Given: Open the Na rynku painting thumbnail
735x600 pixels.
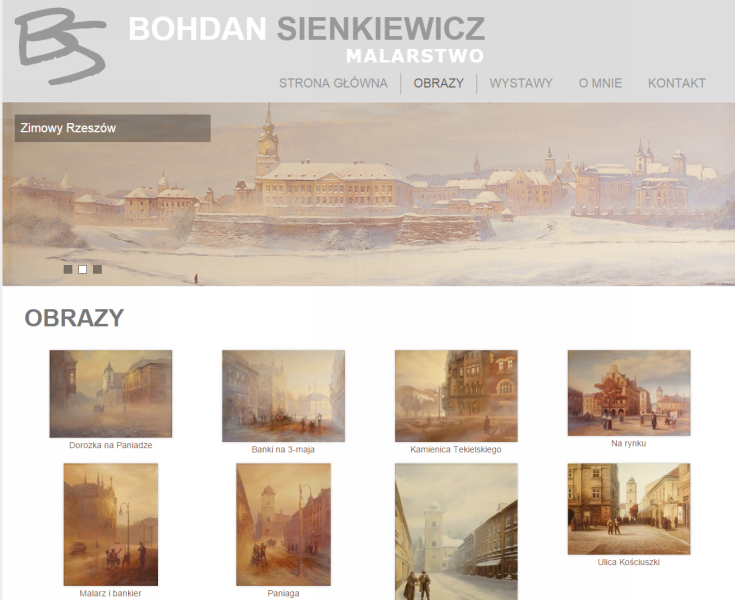Looking at the screenshot, I should coord(629,393).
